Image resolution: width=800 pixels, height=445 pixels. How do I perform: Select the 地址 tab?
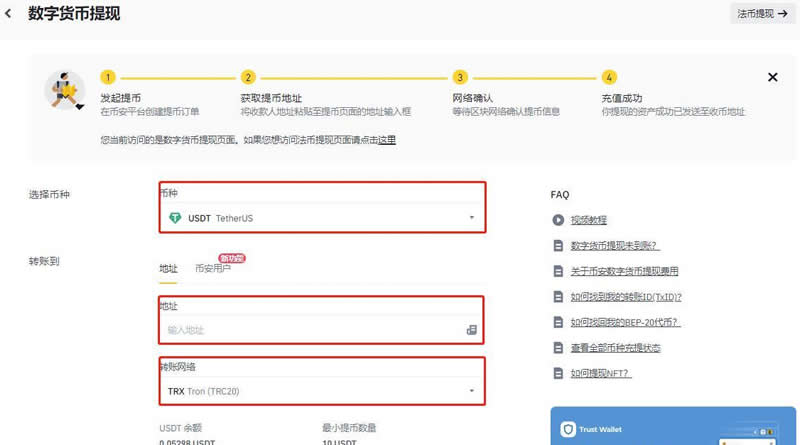168,268
